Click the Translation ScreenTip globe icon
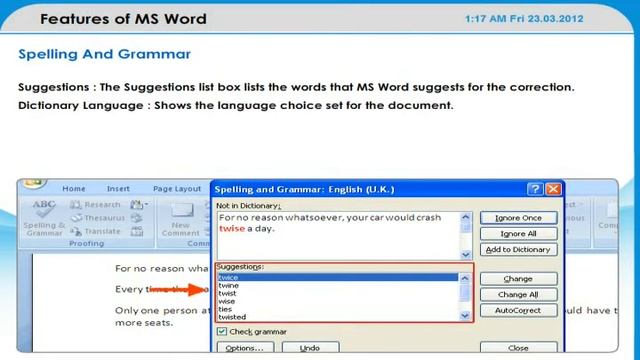Image resolution: width=640 pixels, height=360 pixels. coord(137,218)
